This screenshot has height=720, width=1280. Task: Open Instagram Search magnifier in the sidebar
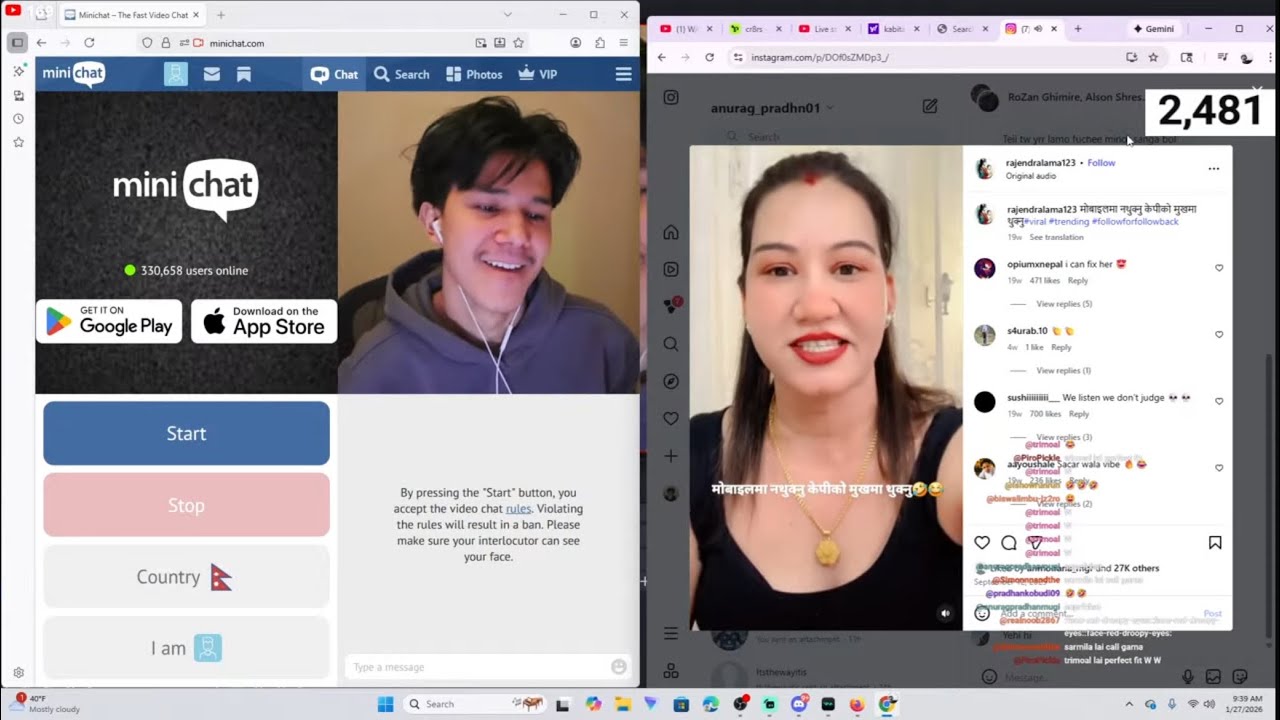tap(671, 344)
